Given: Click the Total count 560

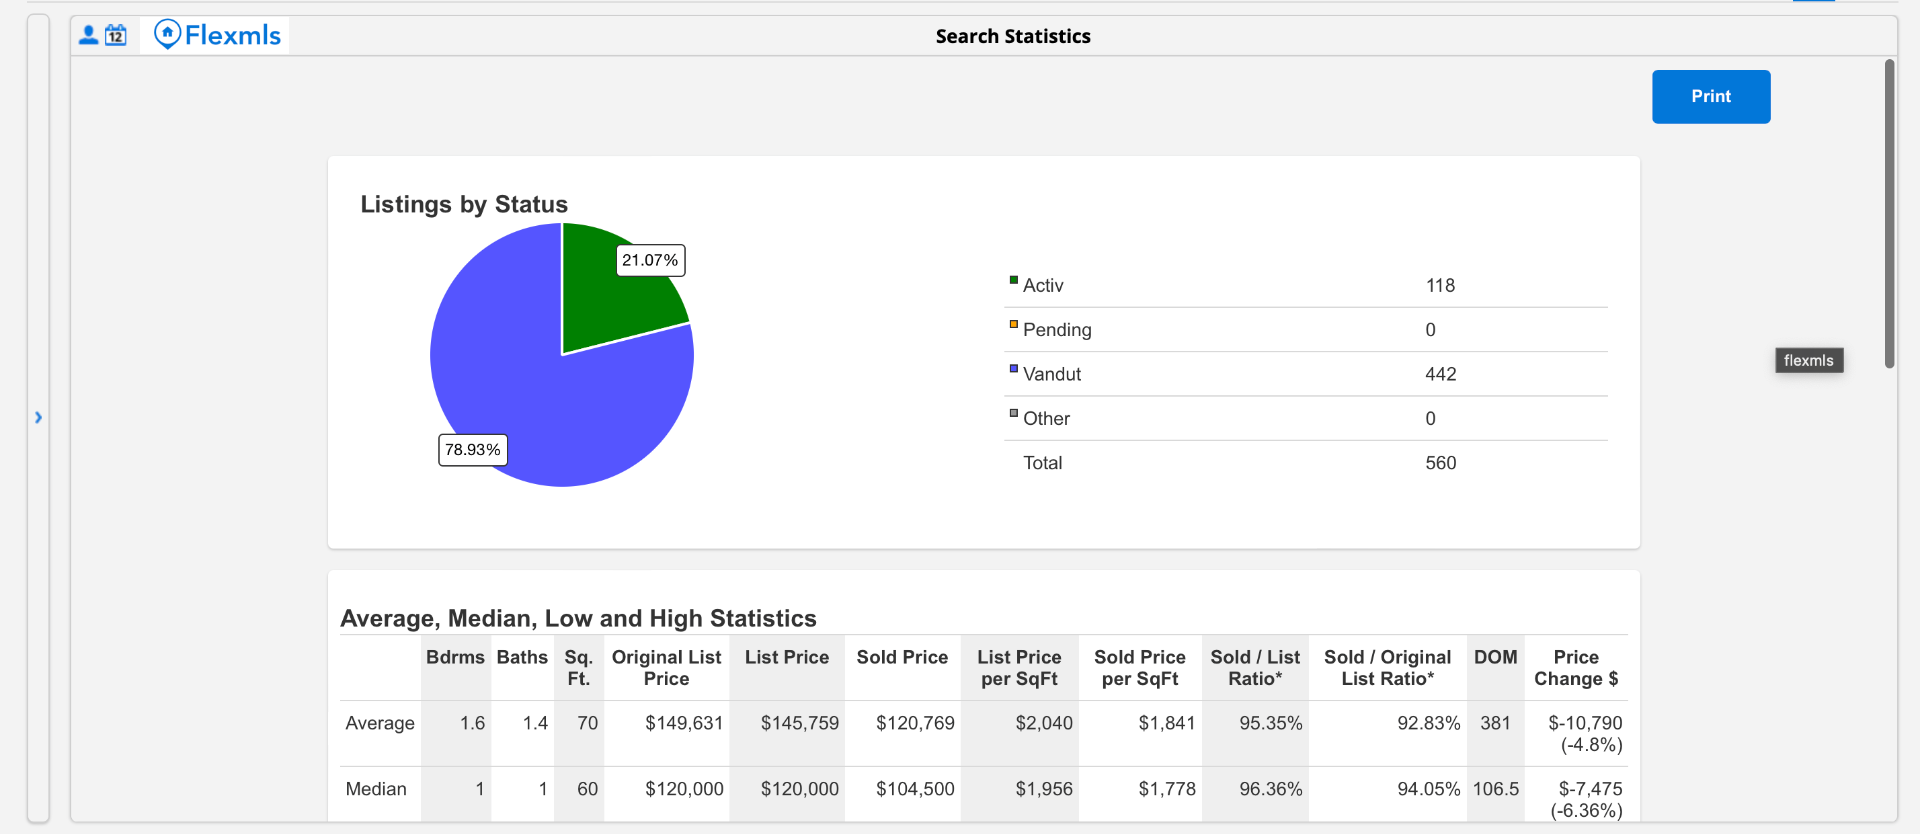Looking at the screenshot, I should click(1441, 463).
